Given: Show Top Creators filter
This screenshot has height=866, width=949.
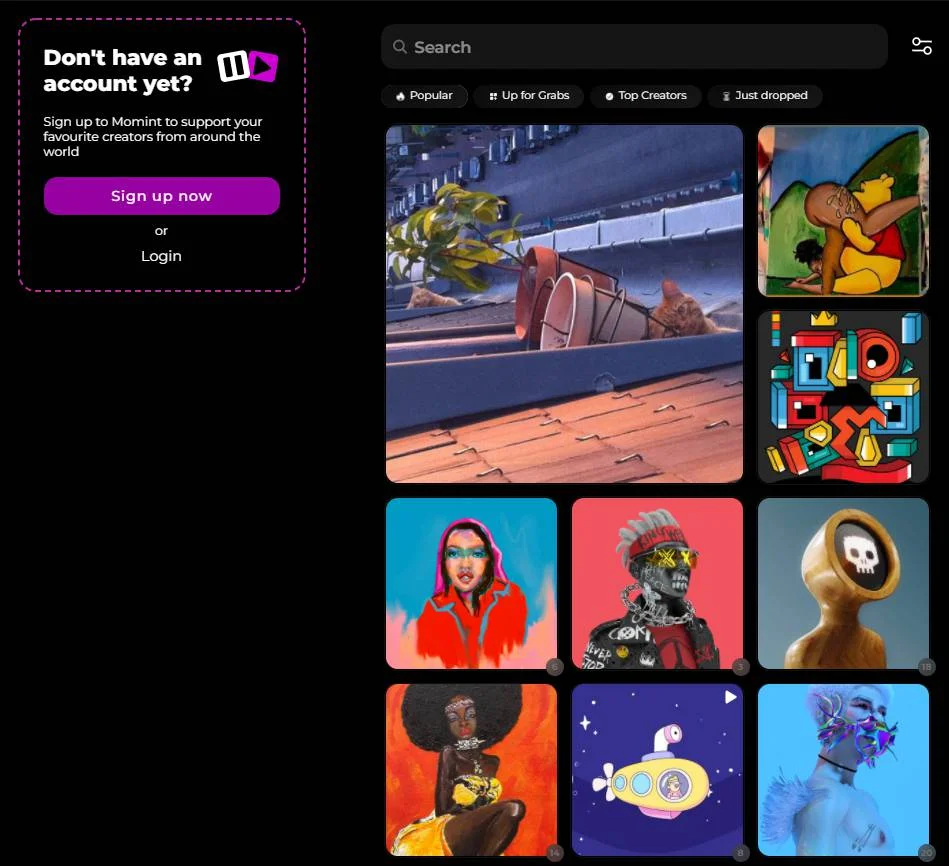Looking at the screenshot, I should 645,96.
